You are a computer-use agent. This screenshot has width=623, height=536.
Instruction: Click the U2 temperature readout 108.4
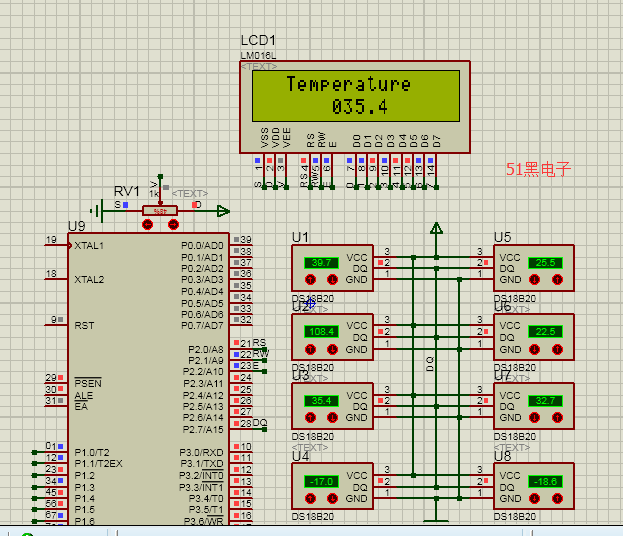tap(321, 331)
